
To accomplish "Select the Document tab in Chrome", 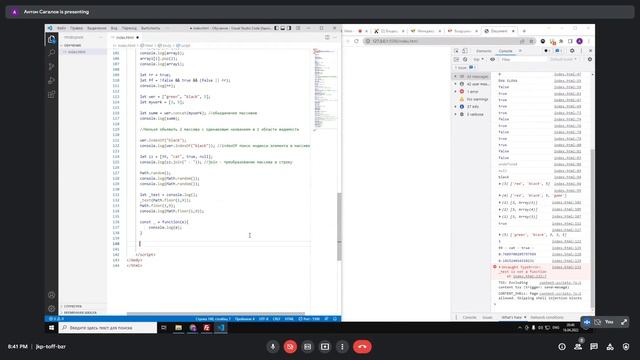I will click(499, 31).
